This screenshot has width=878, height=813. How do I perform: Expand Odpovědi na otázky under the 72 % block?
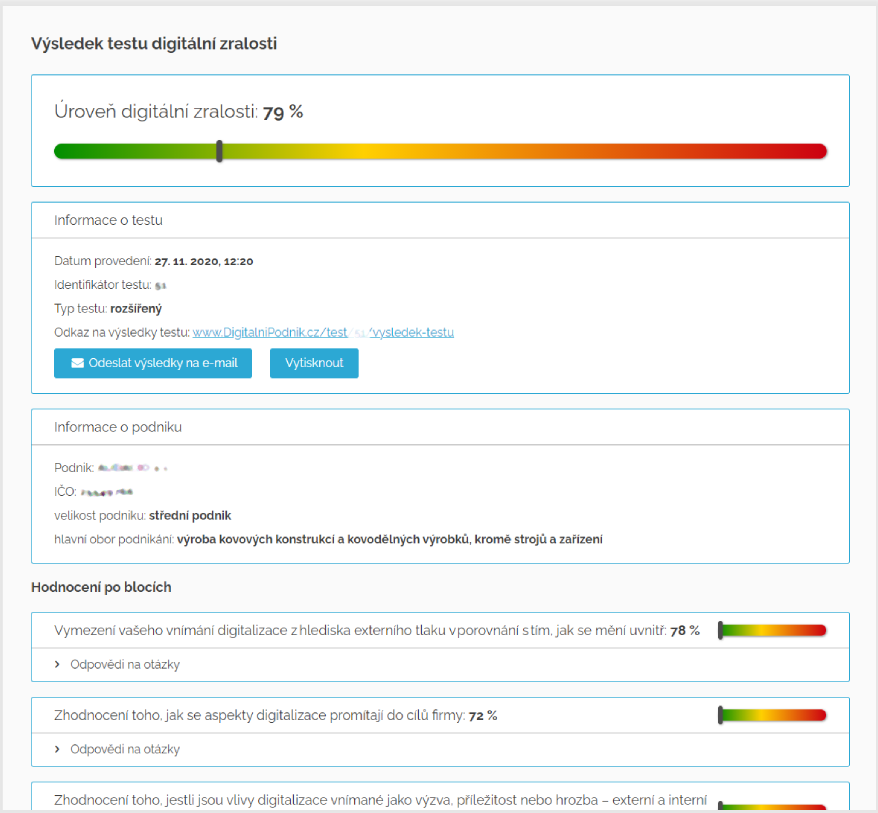[x=124, y=749]
